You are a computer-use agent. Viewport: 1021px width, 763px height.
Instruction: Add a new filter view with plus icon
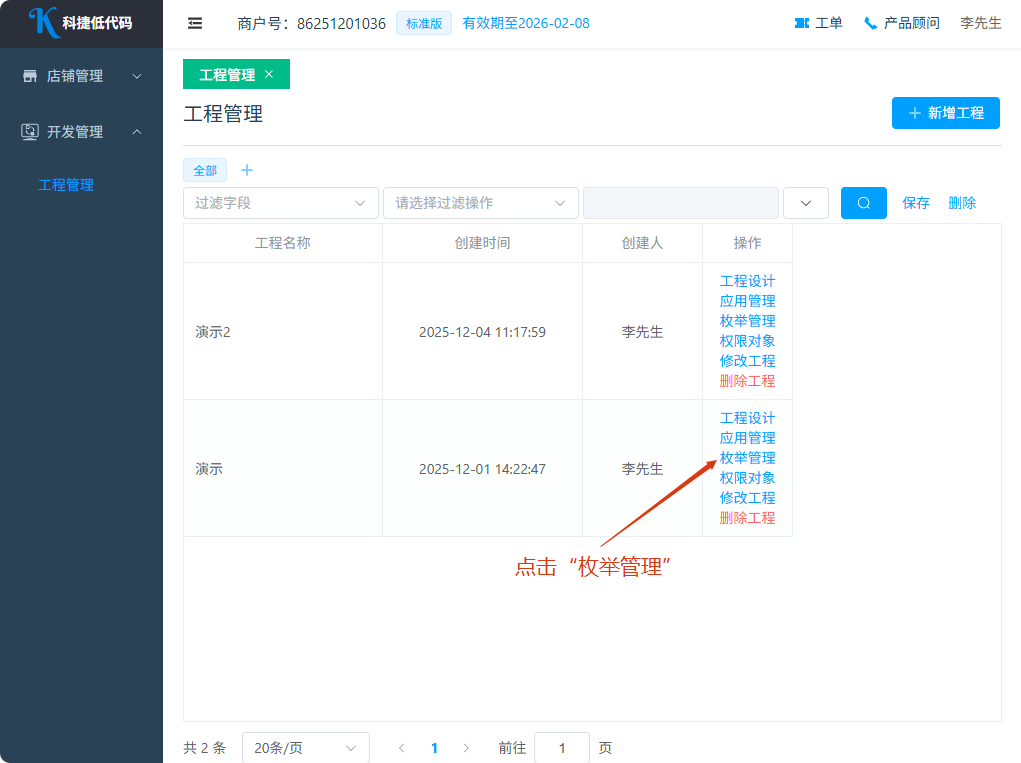click(247, 170)
